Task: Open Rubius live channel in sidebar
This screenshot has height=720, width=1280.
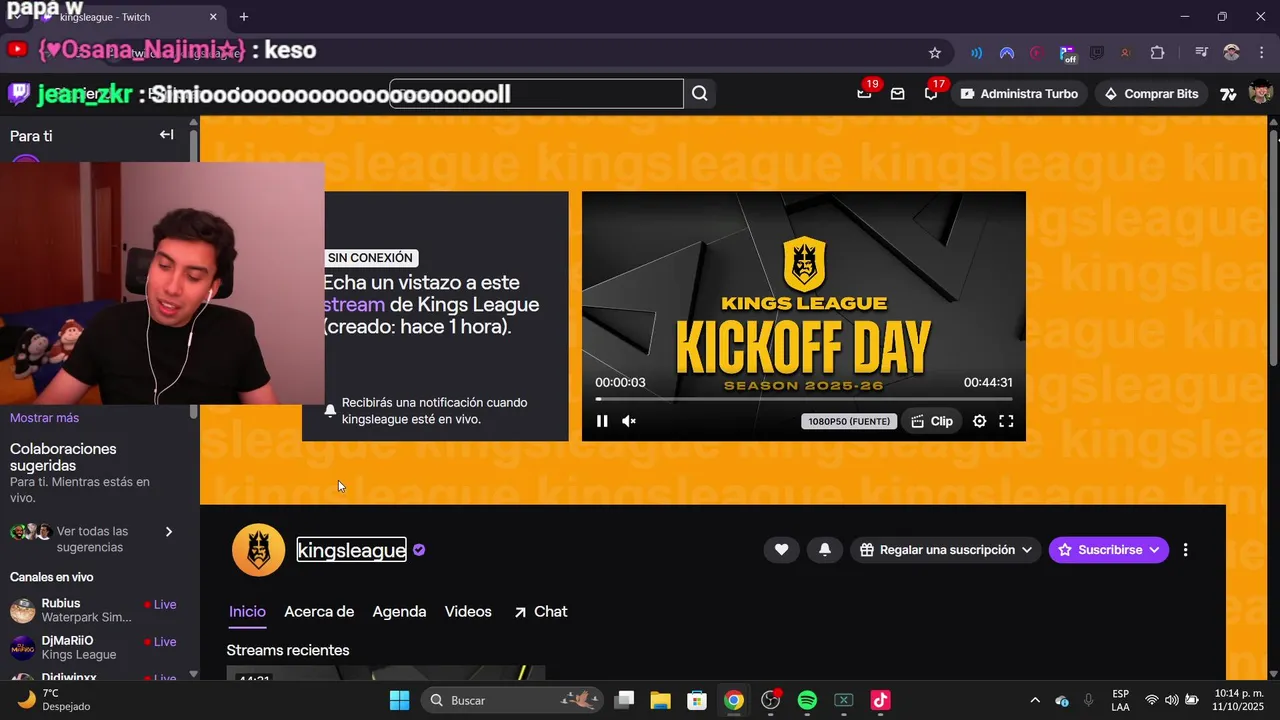Action: point(93,610)
